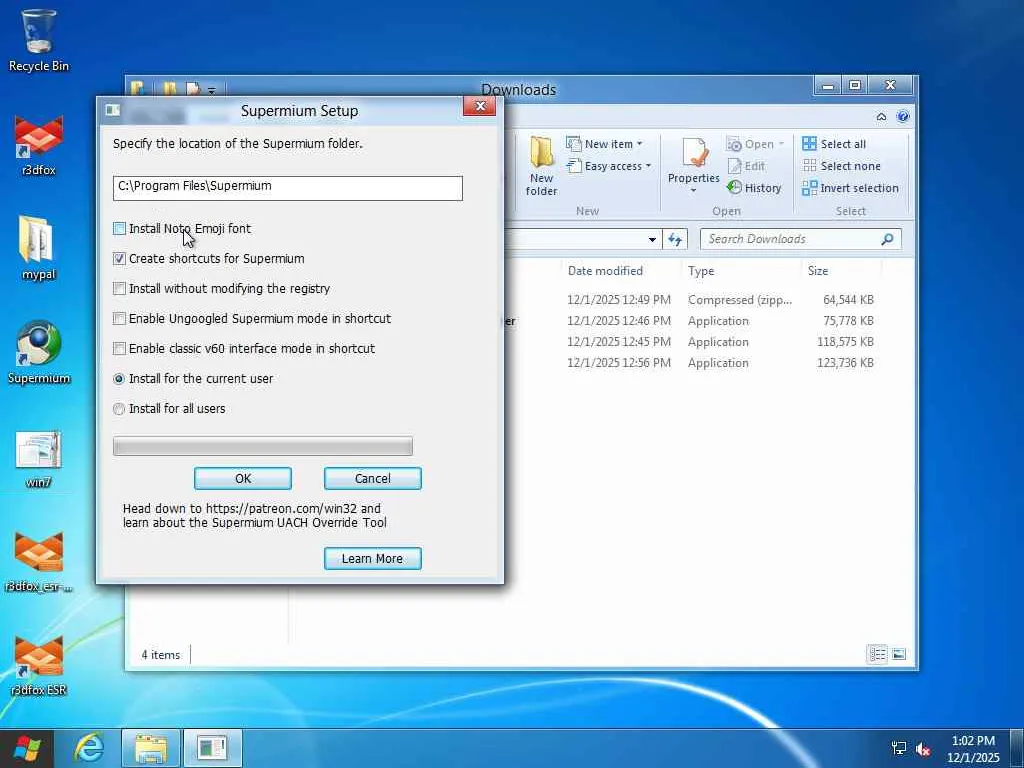Click History in the ribbon
This screenshot has height=768, width=1024.
(754, 188)
